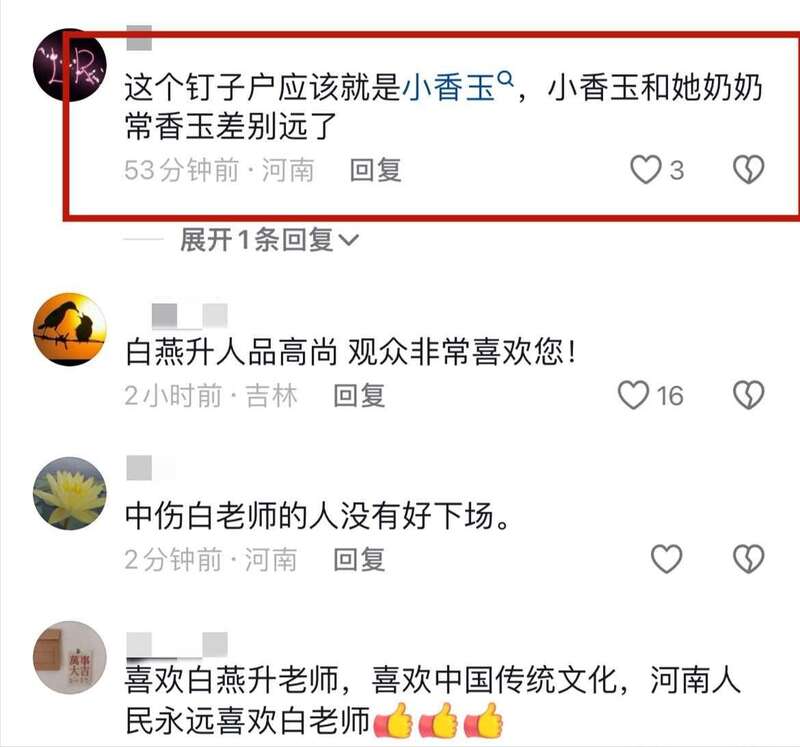The width and height of the screenshot is (800, 747).
Task: Open the yellow lotus avatar profile
Action: coord(69,493)
